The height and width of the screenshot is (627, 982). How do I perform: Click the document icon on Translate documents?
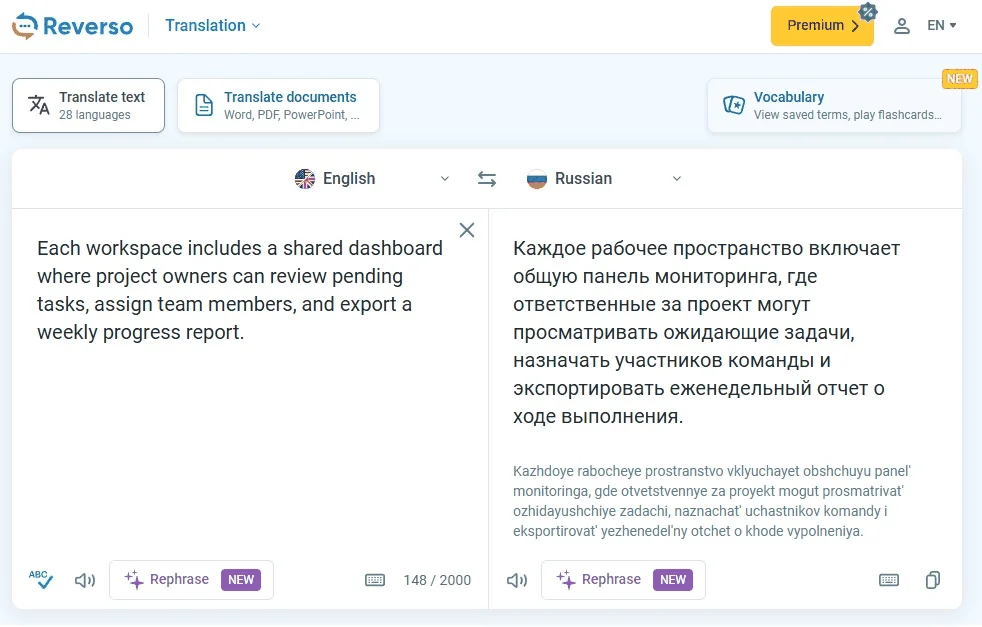pos(204,105)
